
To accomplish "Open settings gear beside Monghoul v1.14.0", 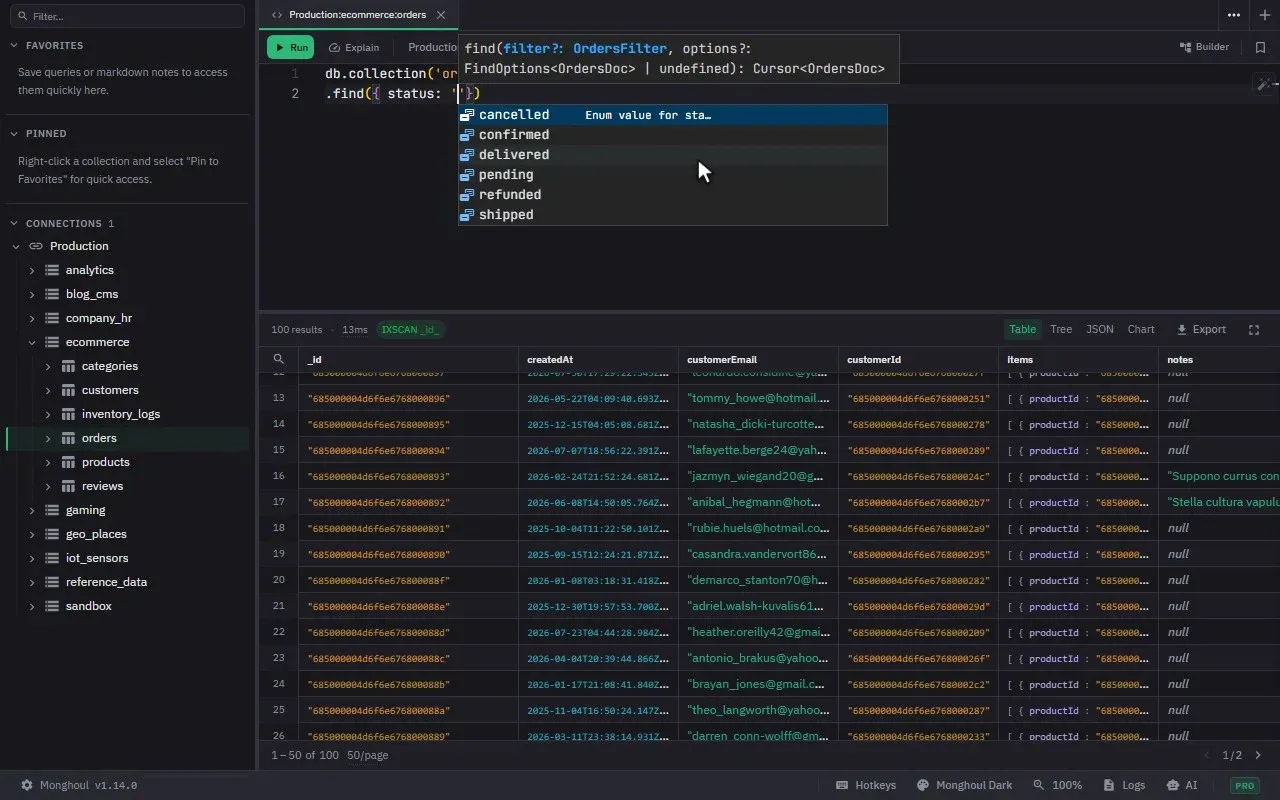I will 27,785.
